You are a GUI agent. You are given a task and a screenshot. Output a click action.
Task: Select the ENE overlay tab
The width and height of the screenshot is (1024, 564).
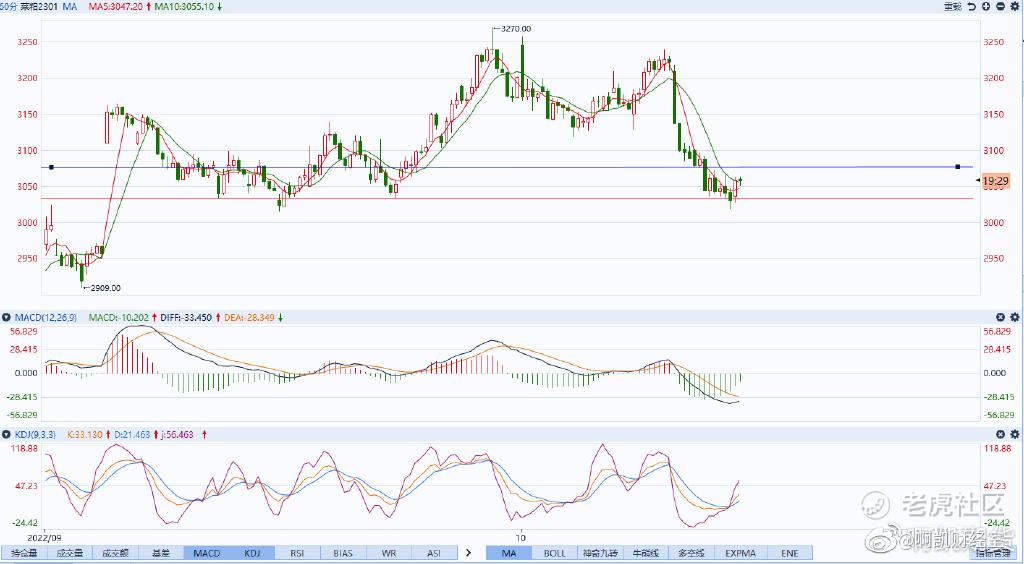[789, 553]
